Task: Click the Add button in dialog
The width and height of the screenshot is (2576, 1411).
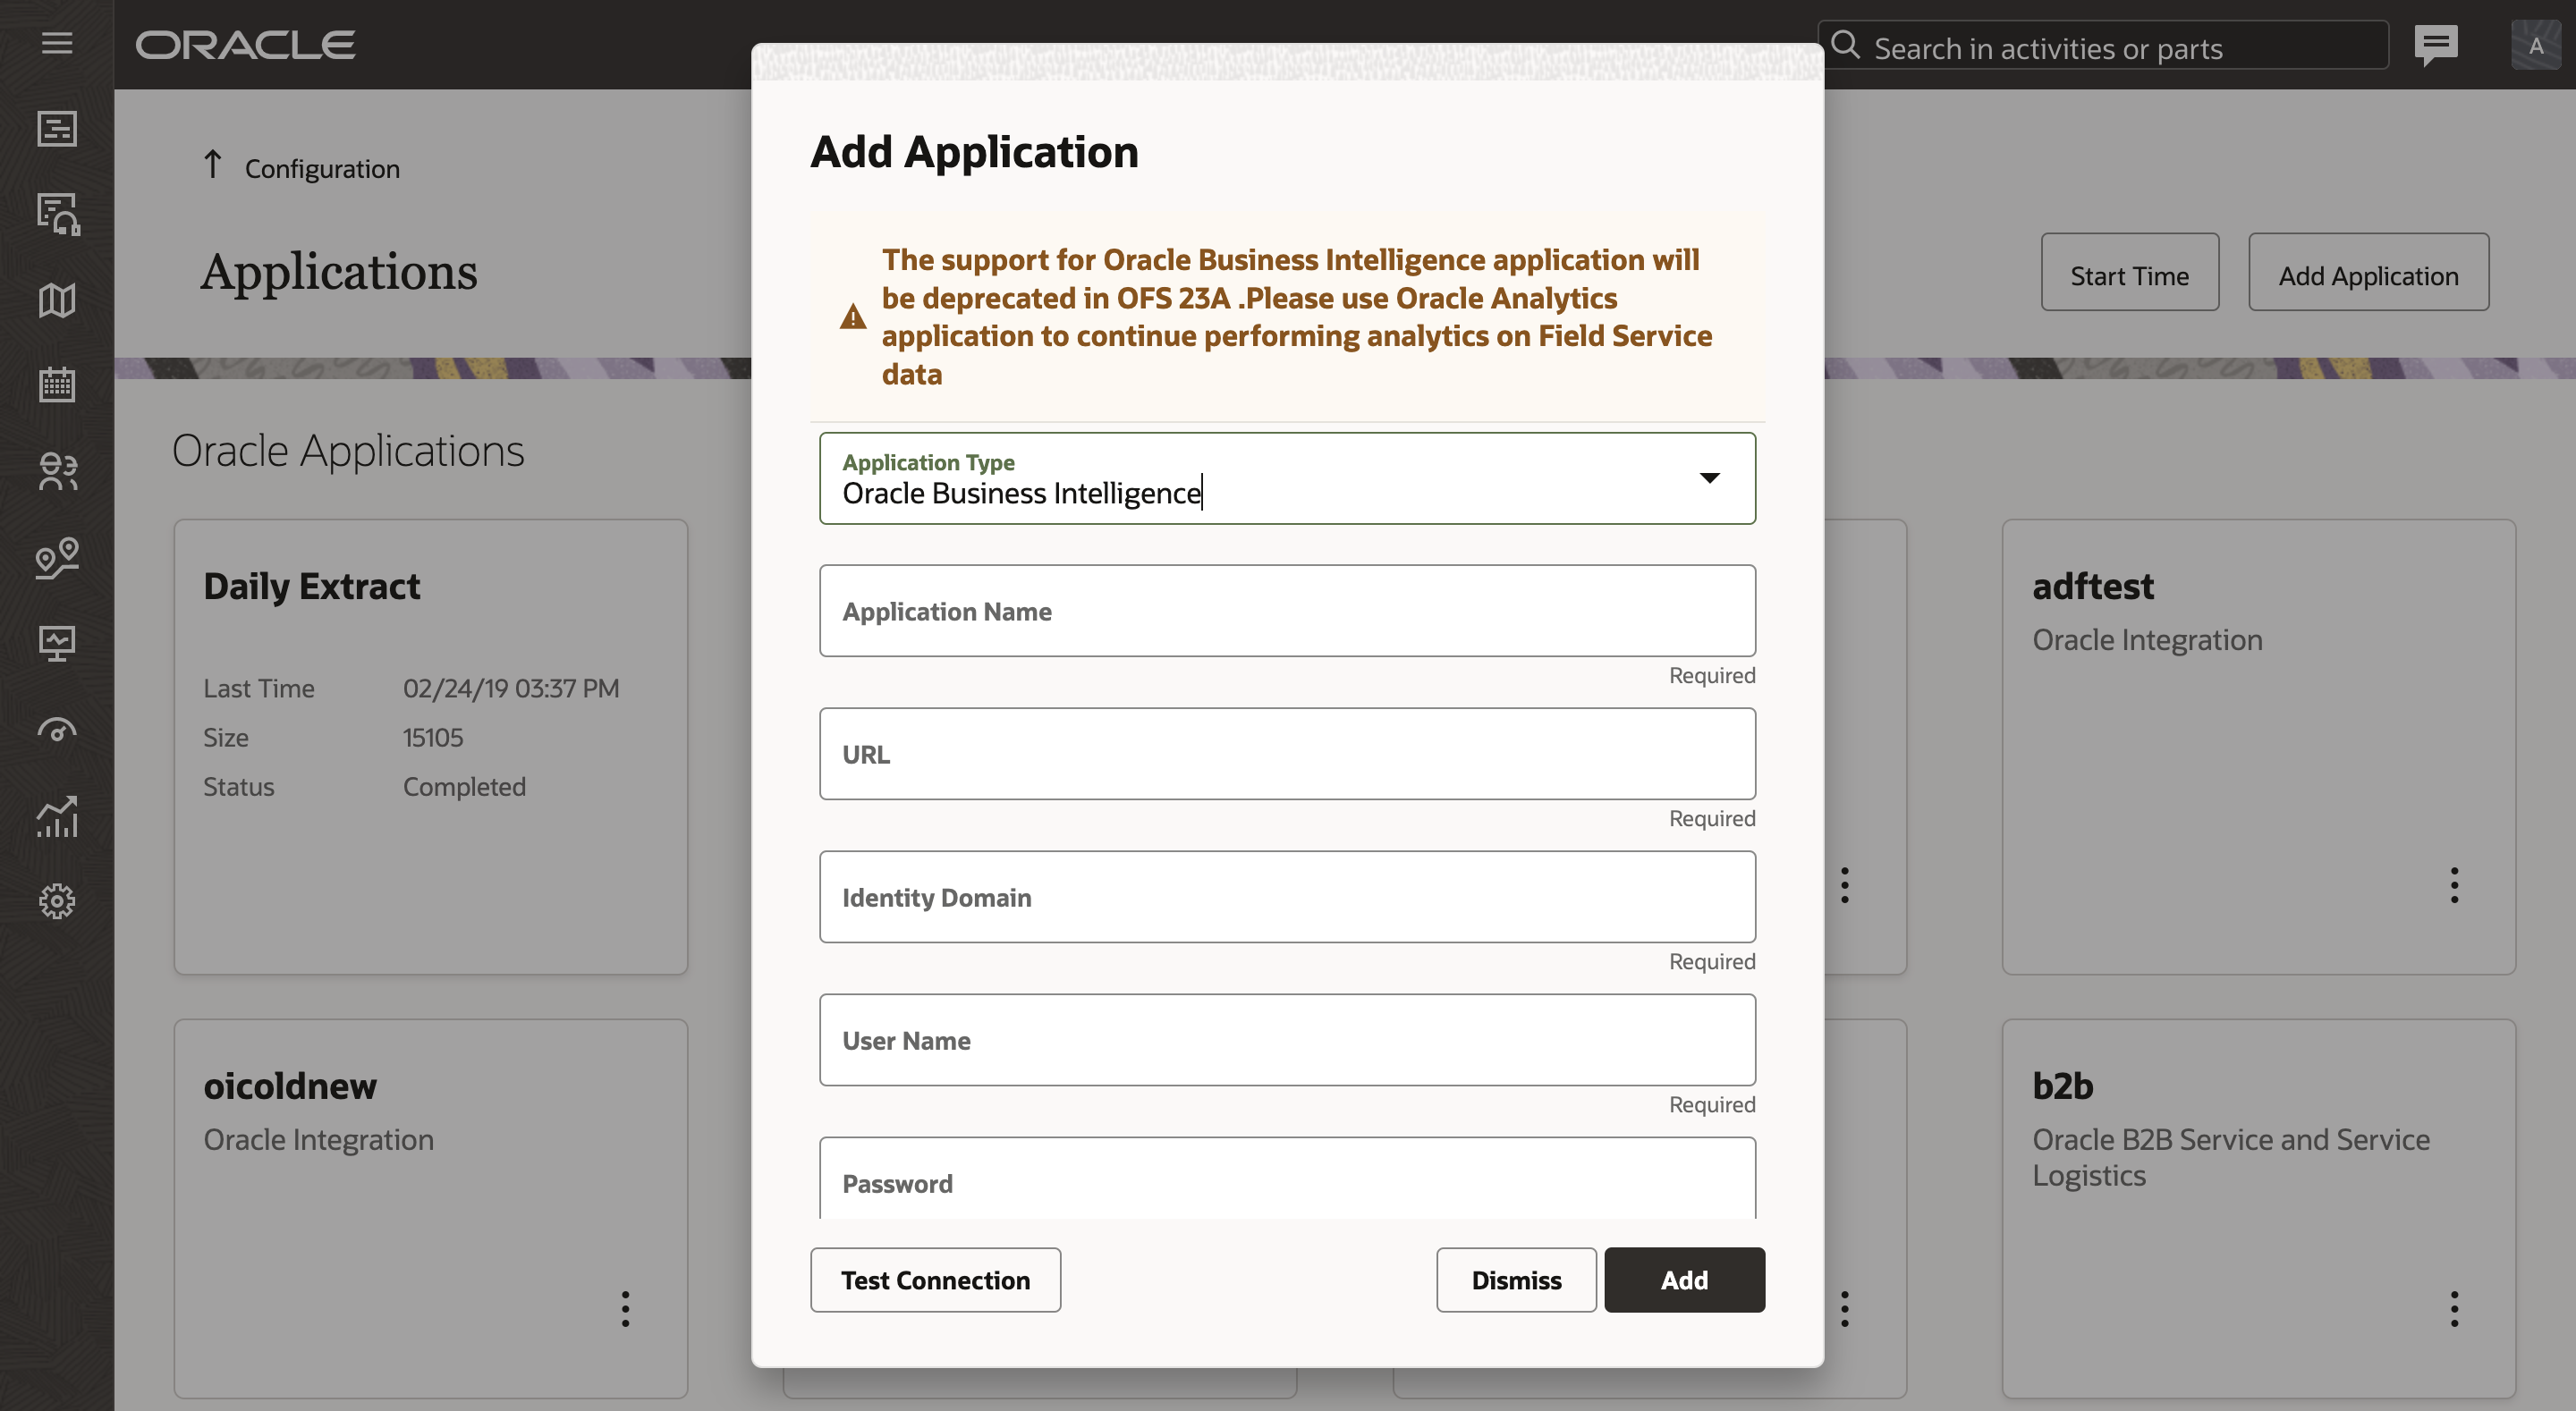Action: 1684,1279
